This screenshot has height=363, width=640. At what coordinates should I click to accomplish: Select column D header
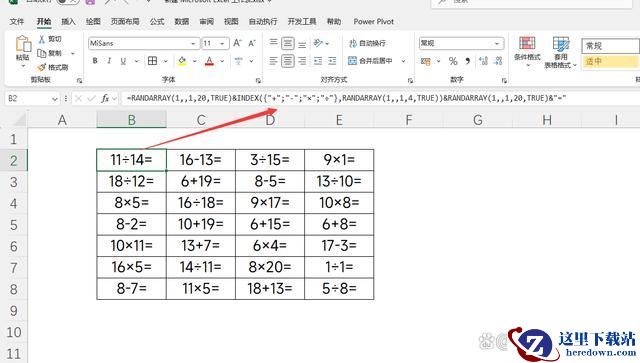(x=270, y=120)
